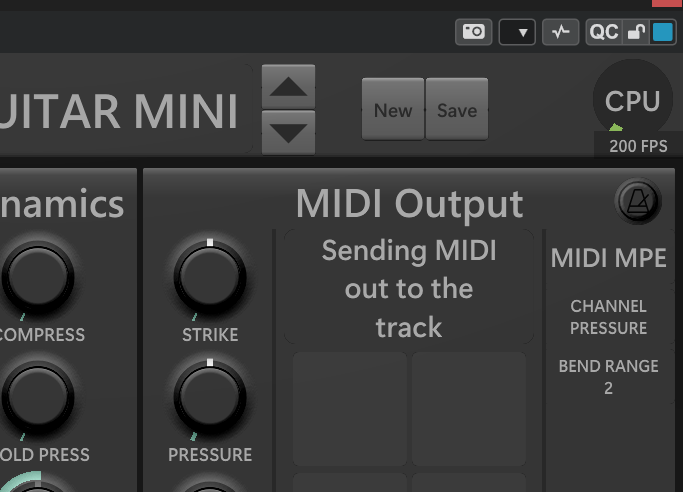Select the MIDI MPE mode label
683x492 pixels.
[x=608, y=259]
